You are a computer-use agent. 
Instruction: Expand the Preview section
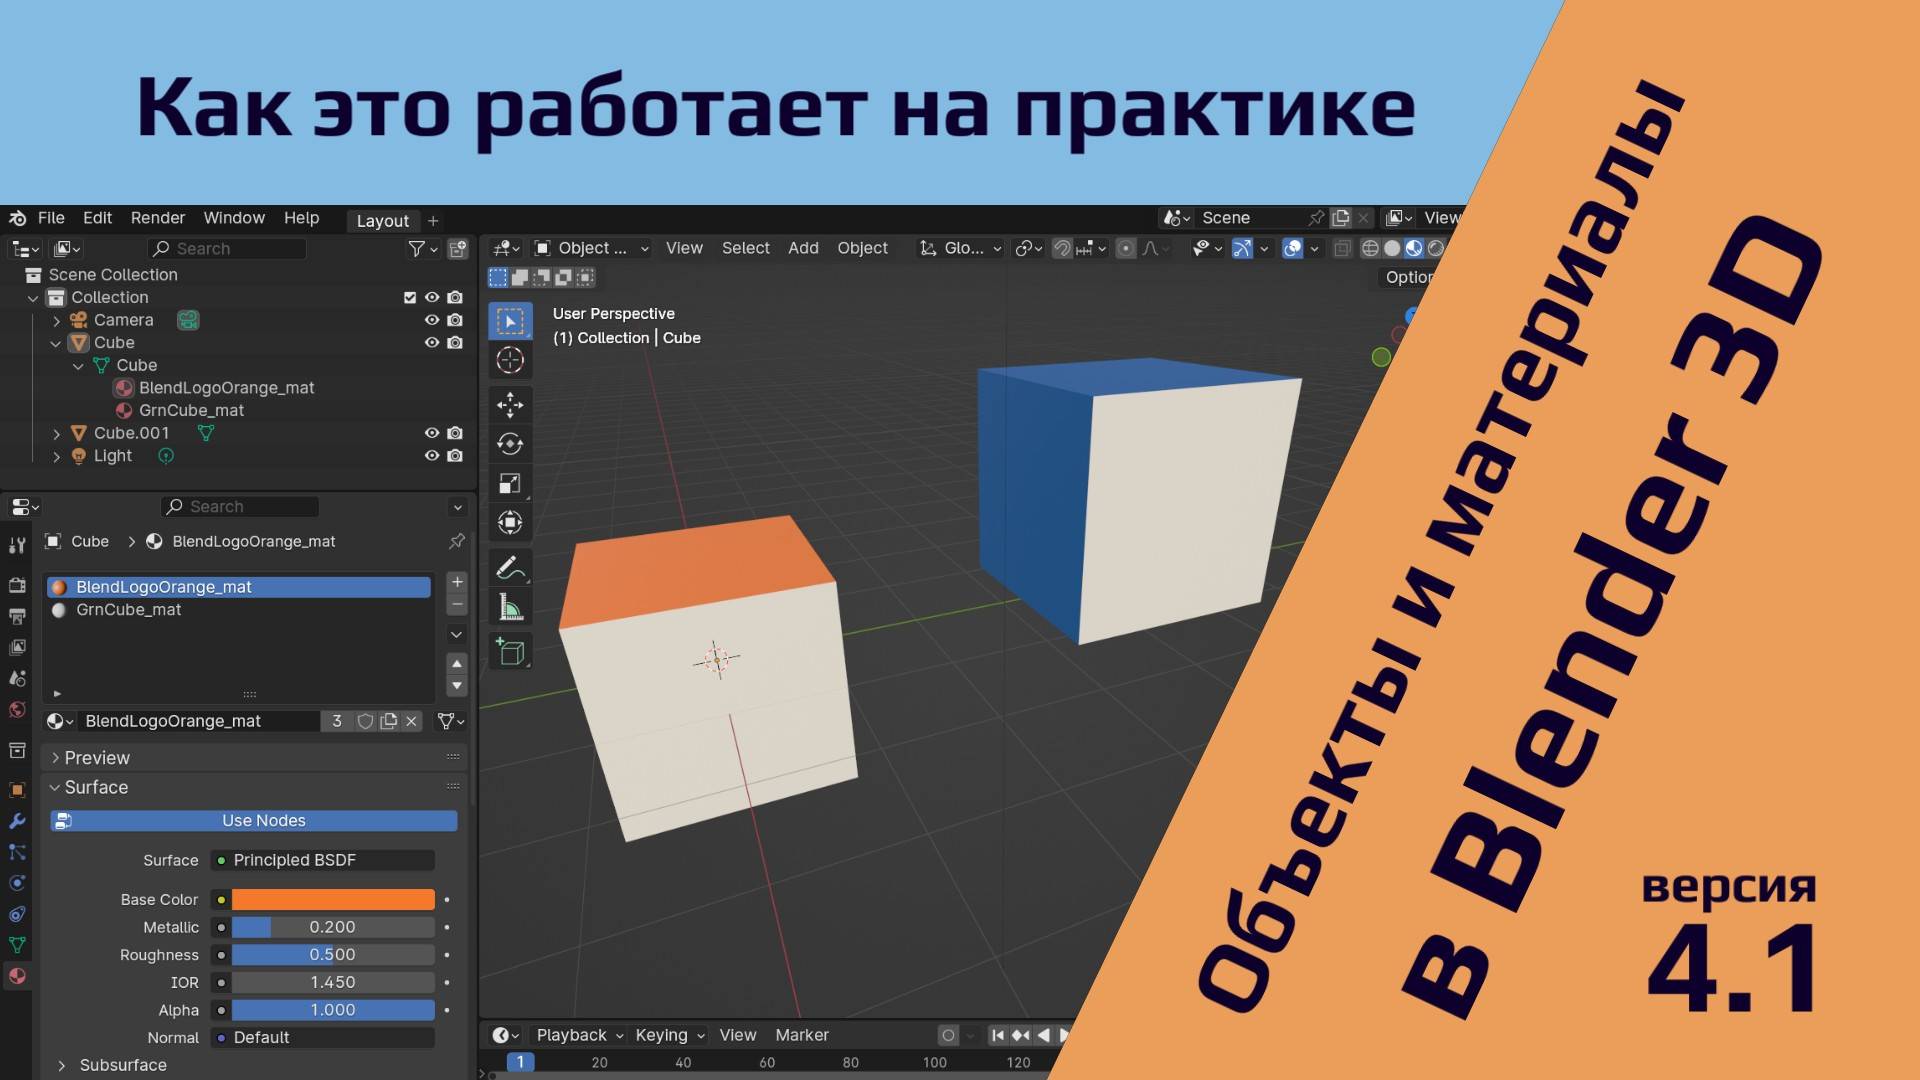(x=90, y=757)
